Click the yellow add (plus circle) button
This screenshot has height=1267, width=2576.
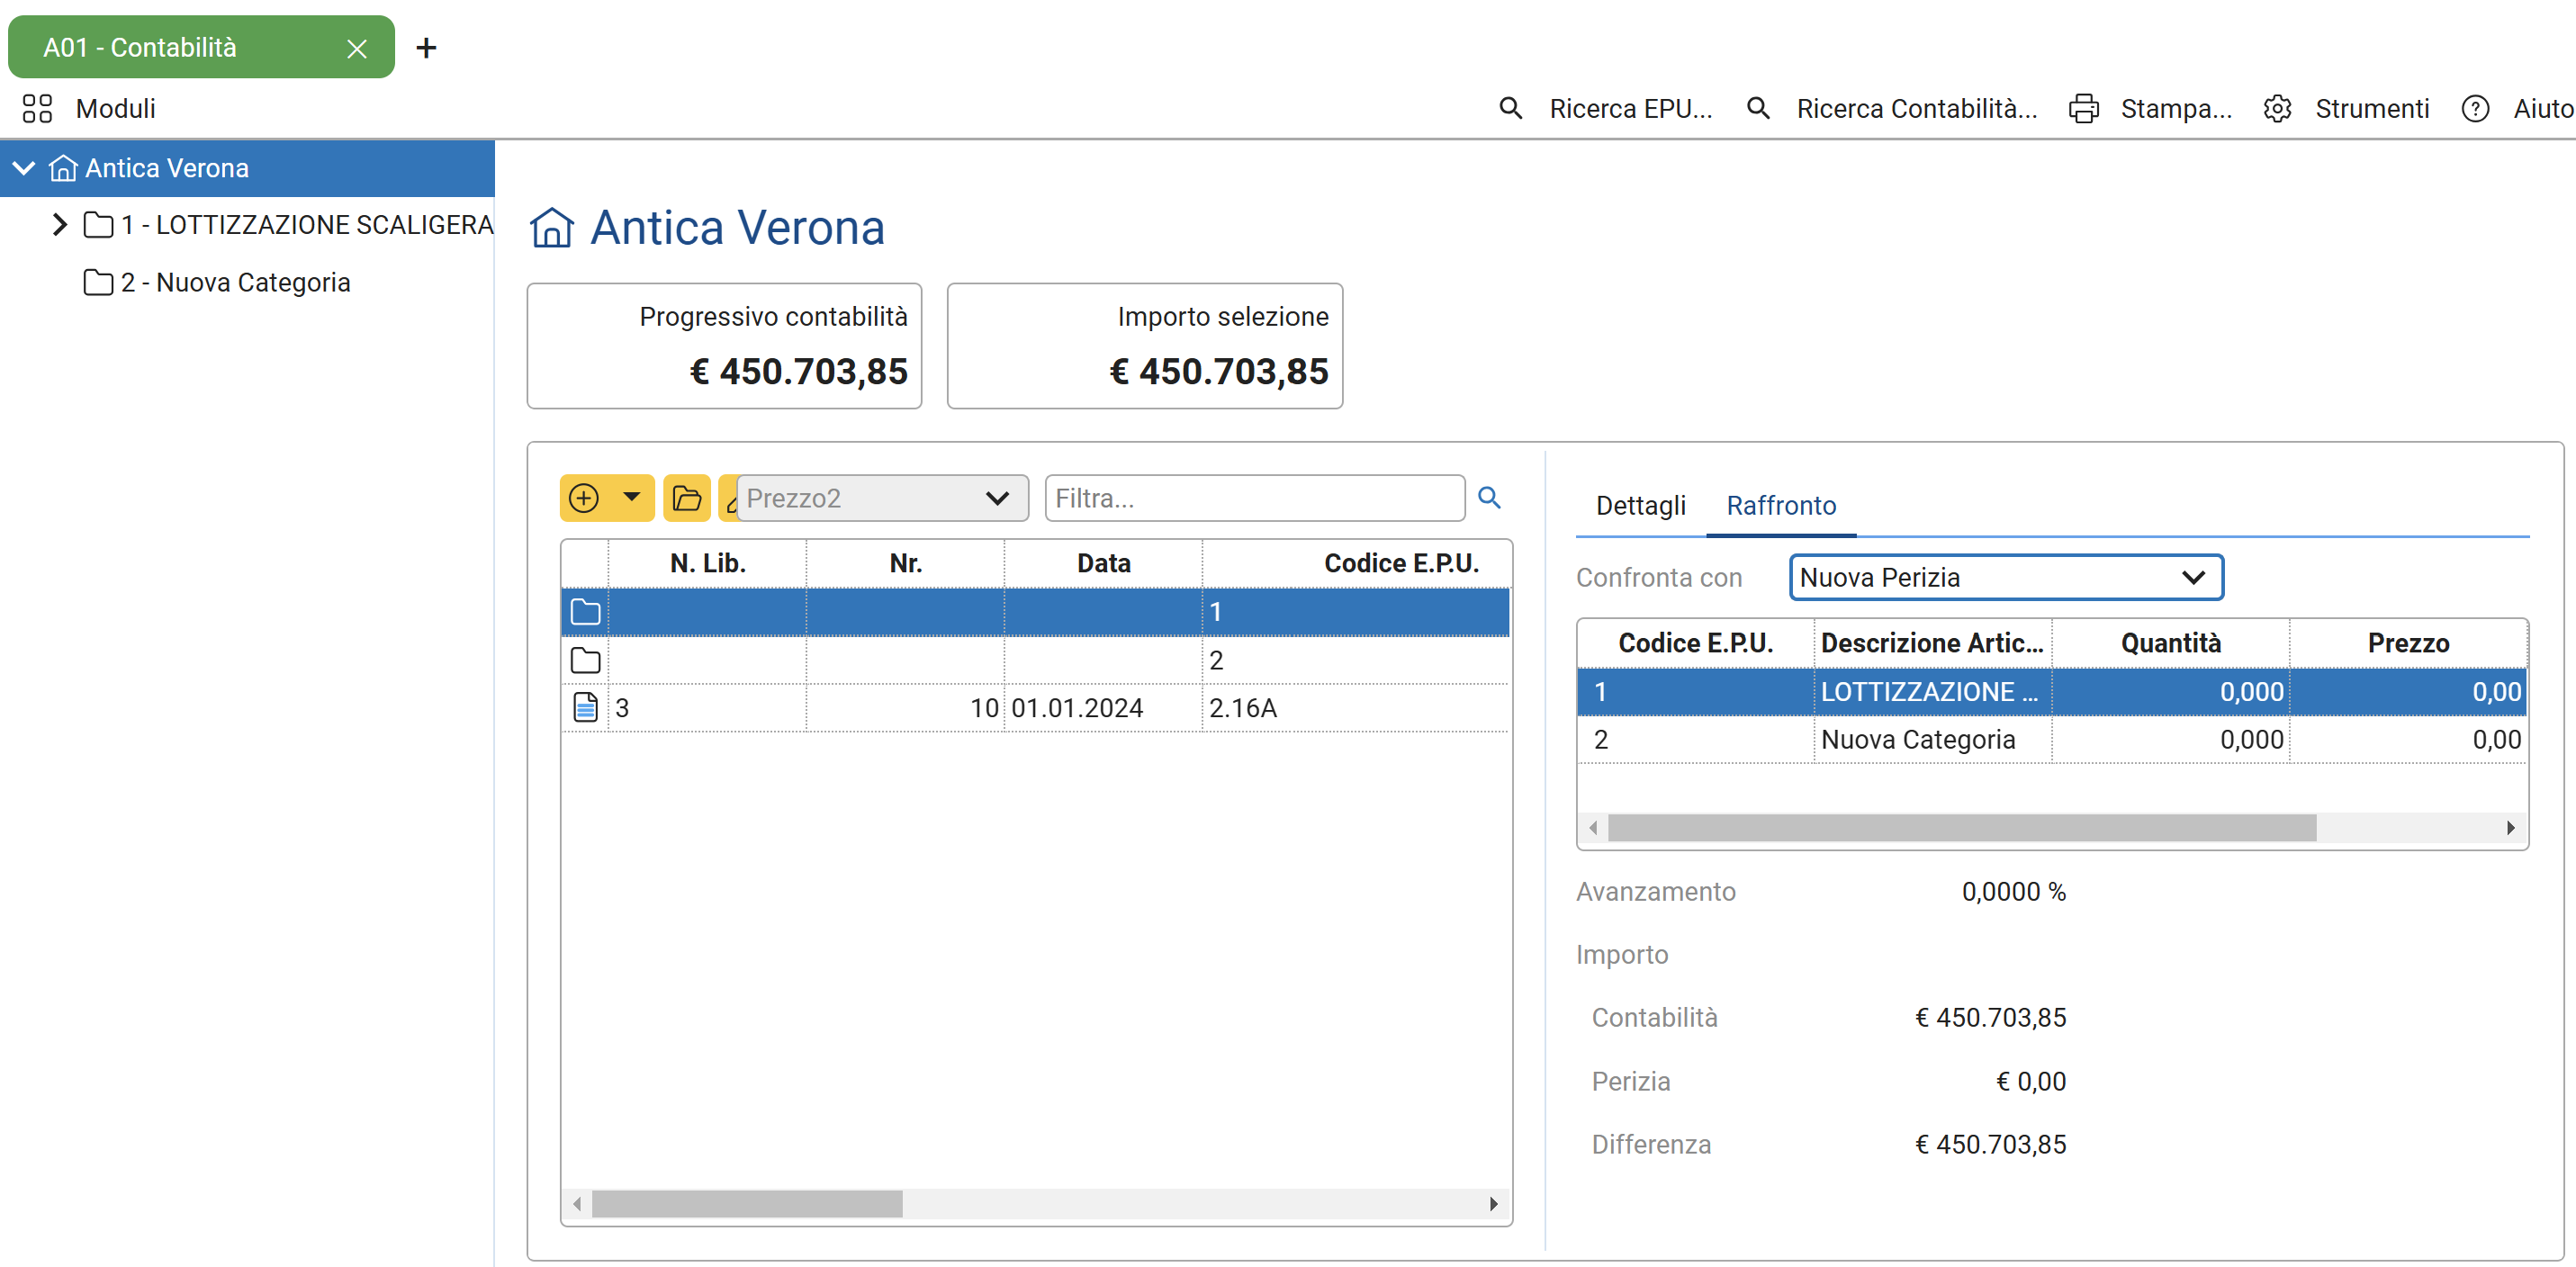(x=584, y=498)
